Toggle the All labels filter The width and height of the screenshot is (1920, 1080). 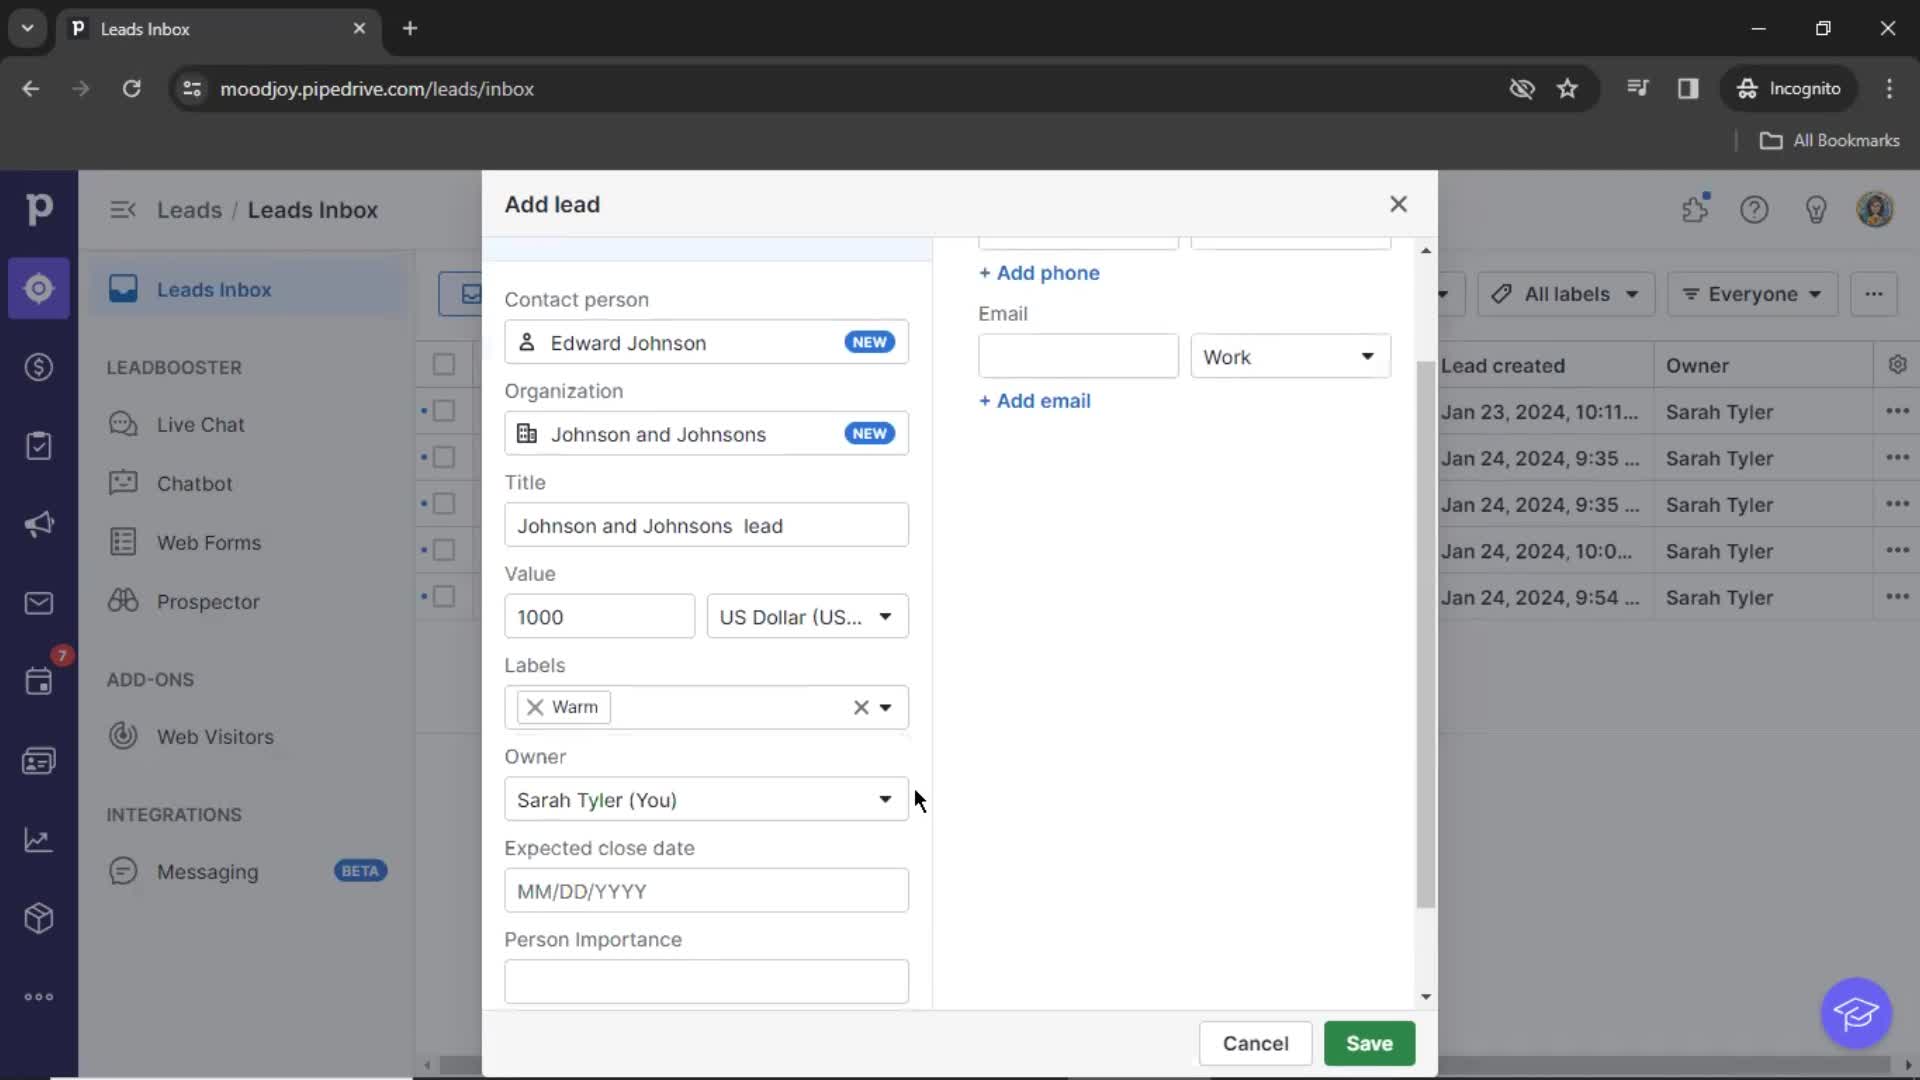click(1561, 293)
